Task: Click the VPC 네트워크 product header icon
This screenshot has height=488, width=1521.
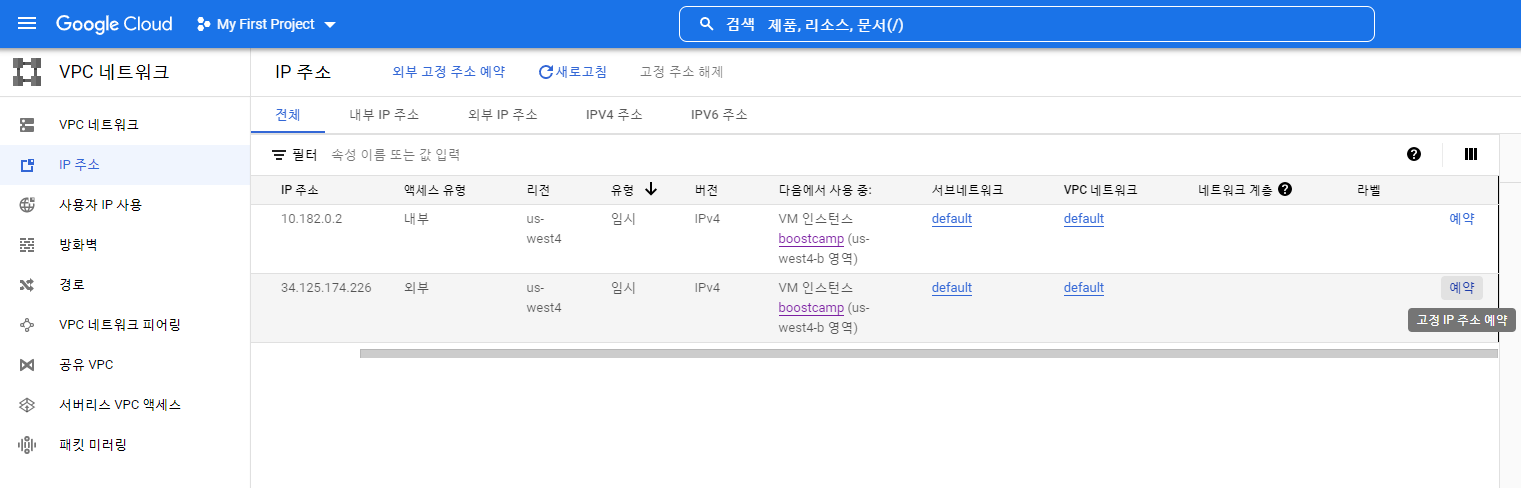Action: click(x=27, y=72)
